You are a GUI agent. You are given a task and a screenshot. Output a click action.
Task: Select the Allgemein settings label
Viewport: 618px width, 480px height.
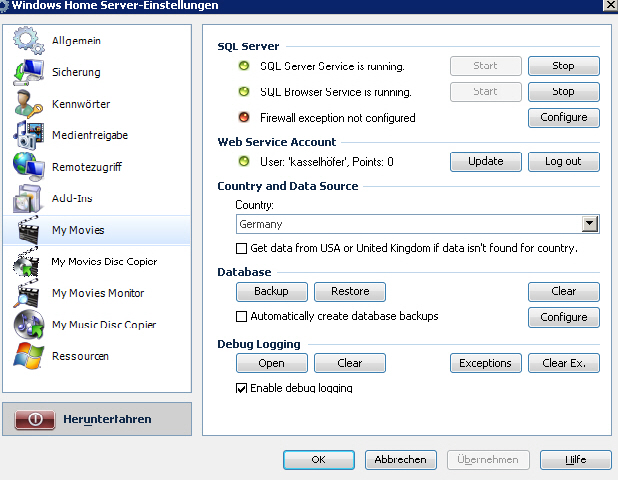tap(76, 41)
